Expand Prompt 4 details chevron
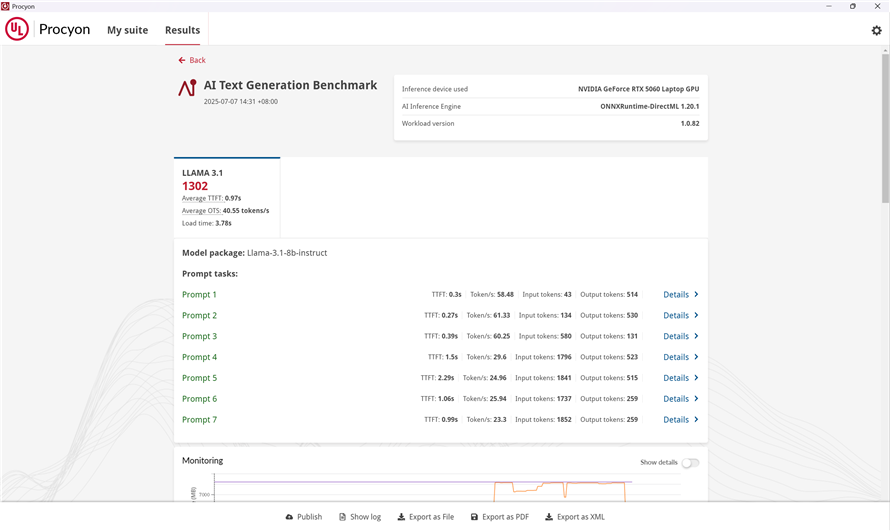The image size is (890, 531). (x=696, y=357)
